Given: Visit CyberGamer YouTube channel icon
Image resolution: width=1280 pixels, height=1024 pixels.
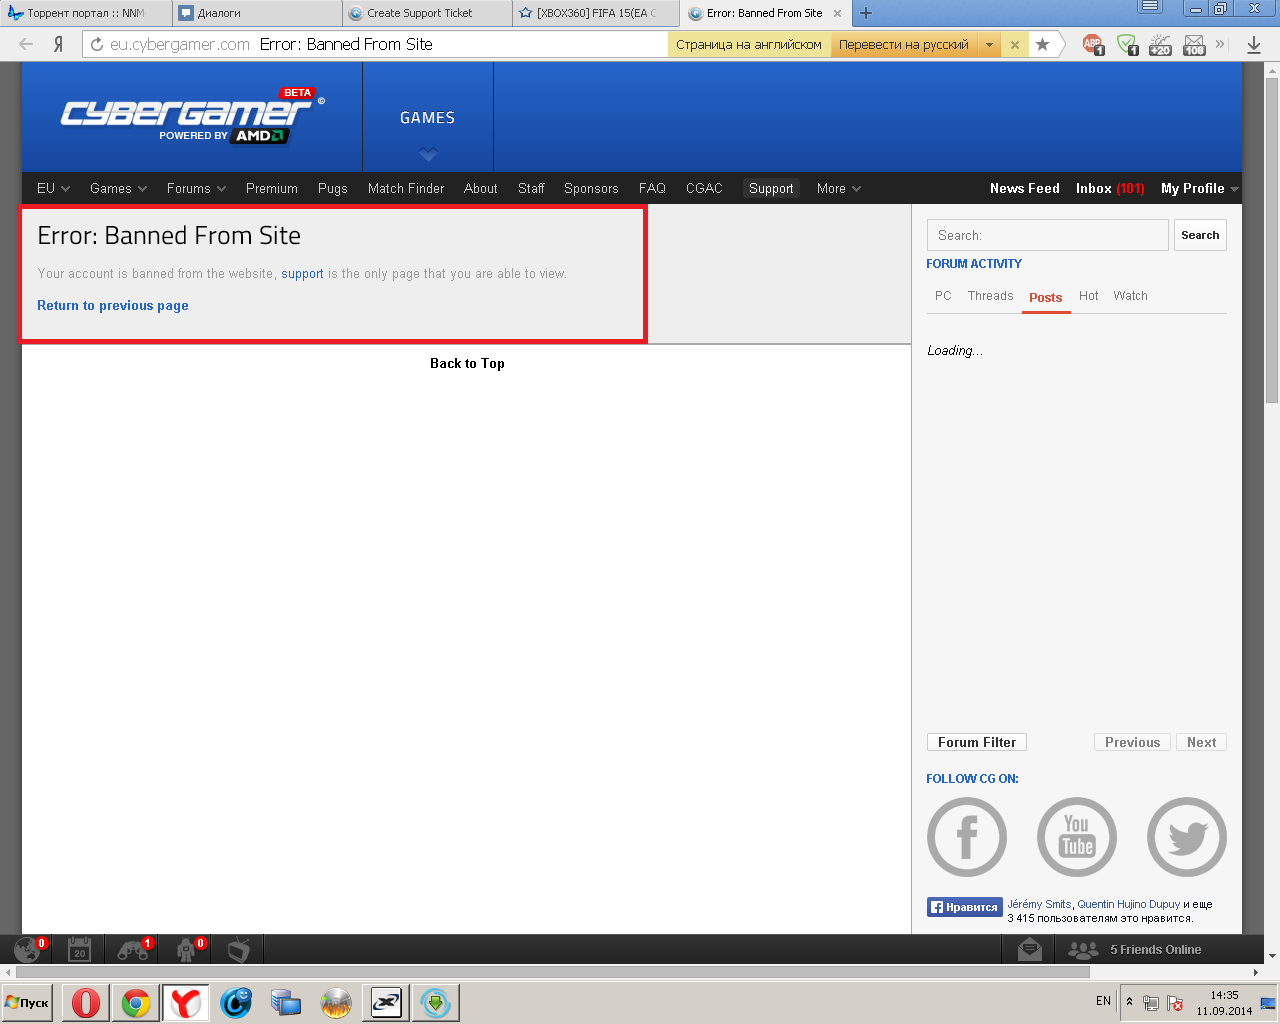Looking at the screenshot, I should point(1077,837).
